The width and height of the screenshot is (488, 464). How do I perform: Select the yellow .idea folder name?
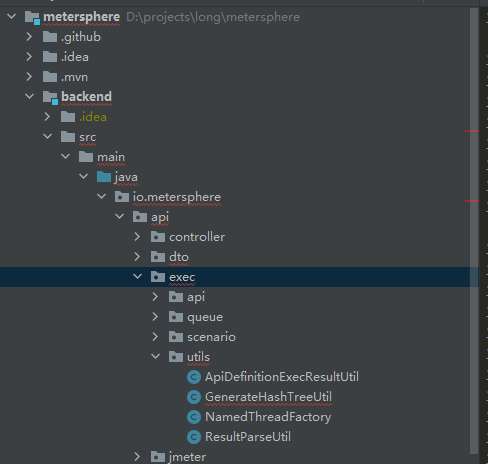[93, 117]
